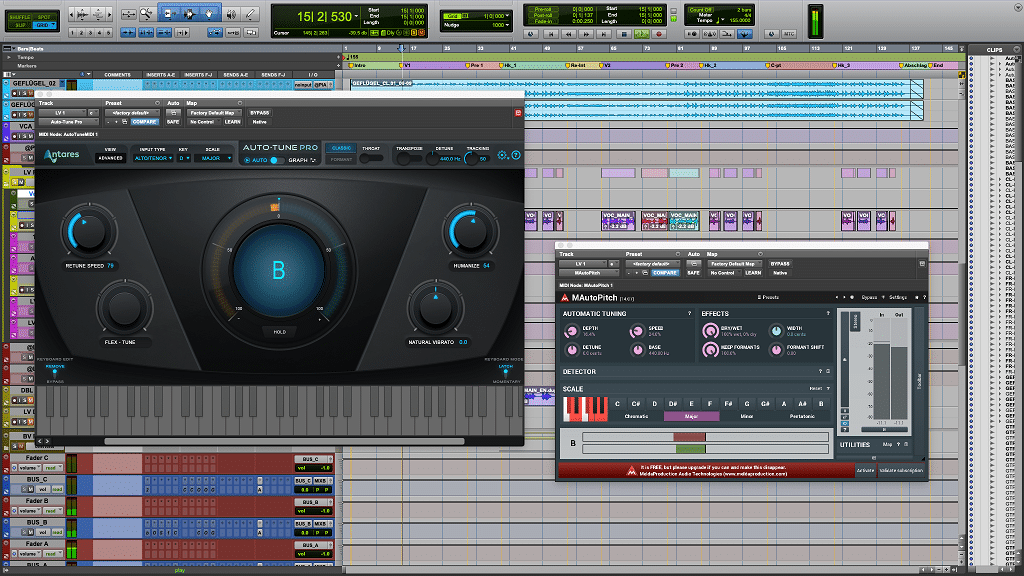Image resolution: width=1024 pixels, height=576 pixels.
Task: Expand the Tempo ruler
Action: click(x=9, y=57)
